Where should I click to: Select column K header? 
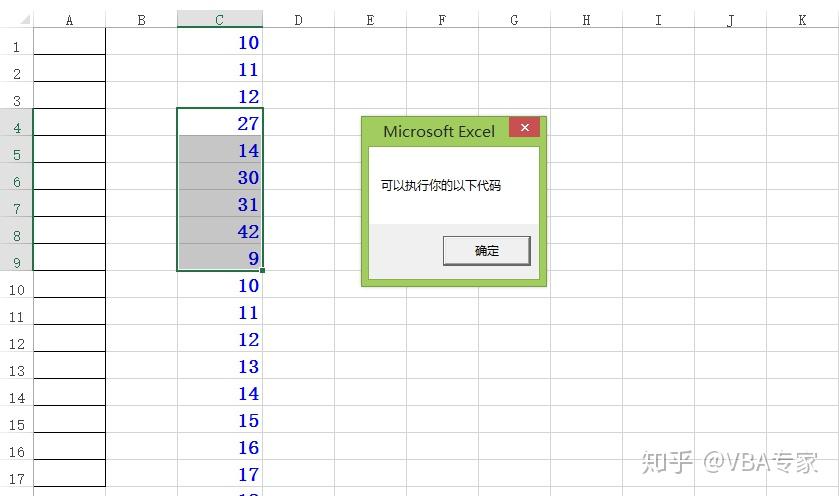[x=802, y=20]
